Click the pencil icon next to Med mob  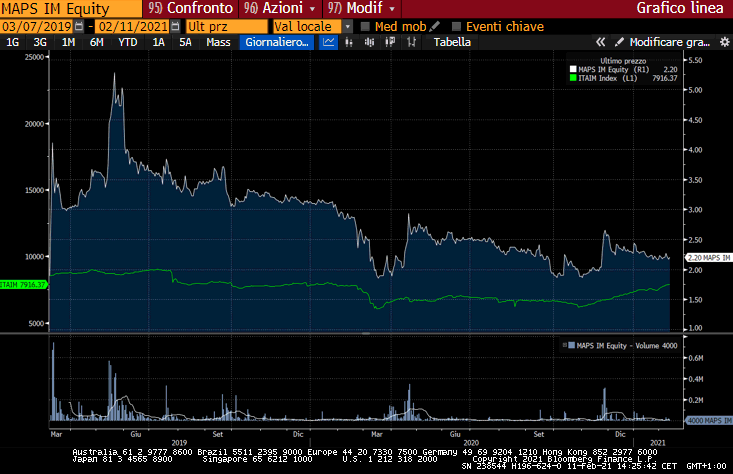click(434, 26)
